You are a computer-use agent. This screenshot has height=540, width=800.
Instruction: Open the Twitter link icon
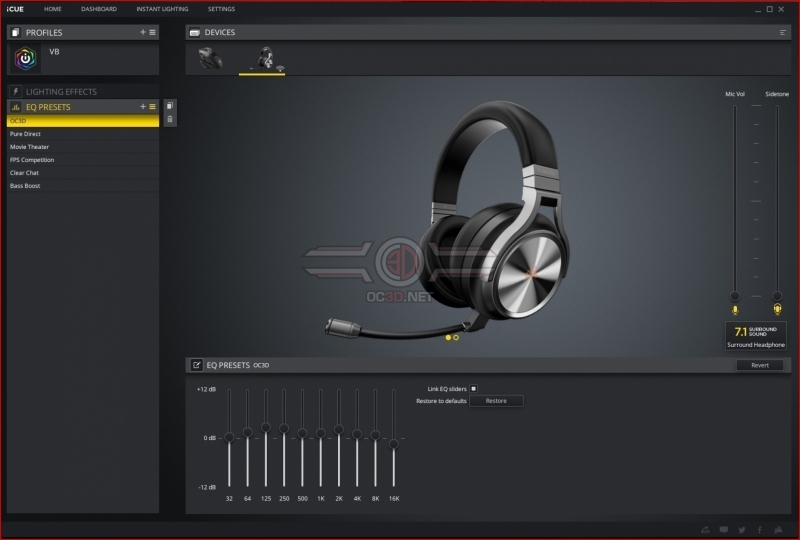[741, 530]
